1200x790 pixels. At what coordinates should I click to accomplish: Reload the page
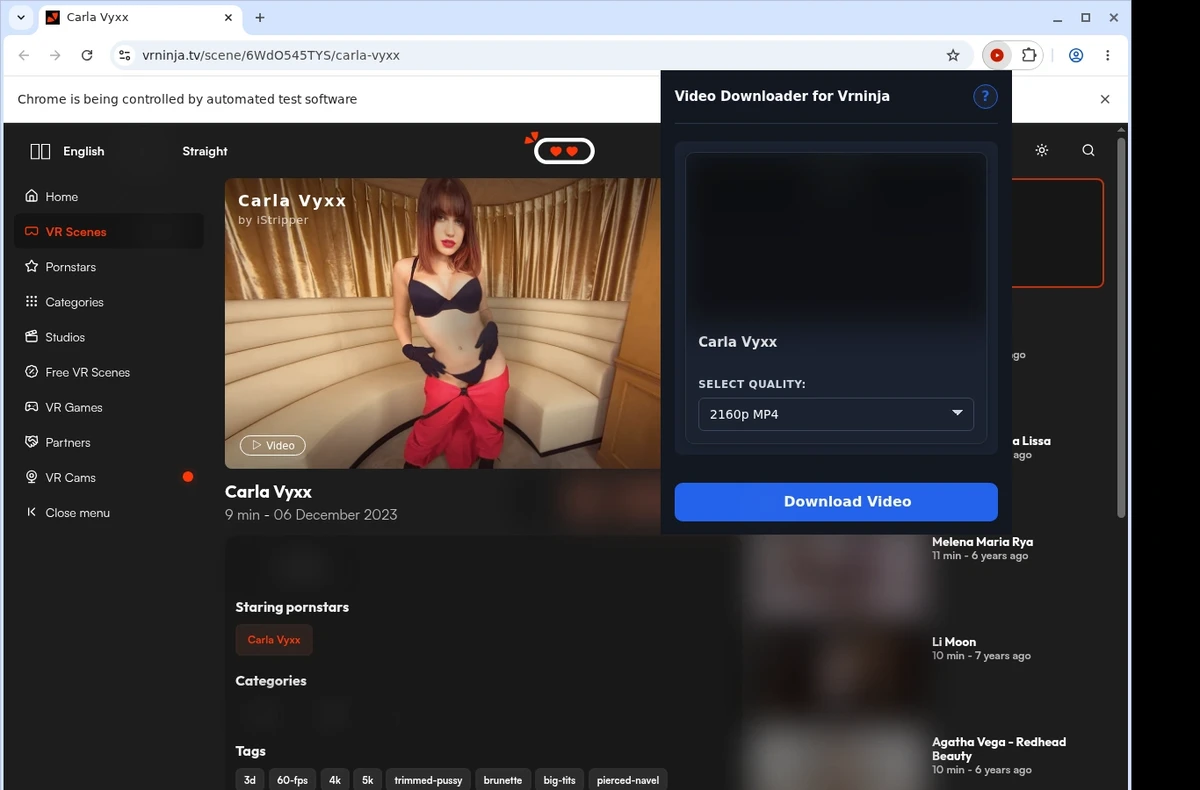(x=87, y=56)
